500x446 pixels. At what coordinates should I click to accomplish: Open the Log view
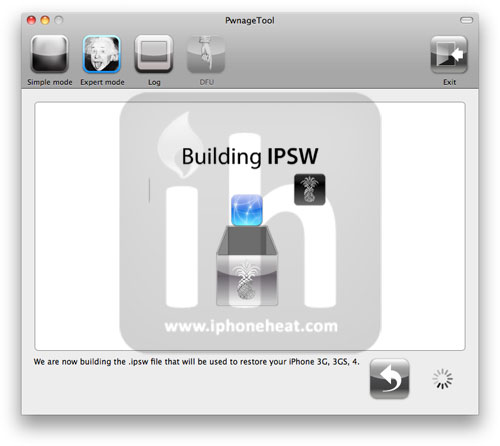[154, 54]
